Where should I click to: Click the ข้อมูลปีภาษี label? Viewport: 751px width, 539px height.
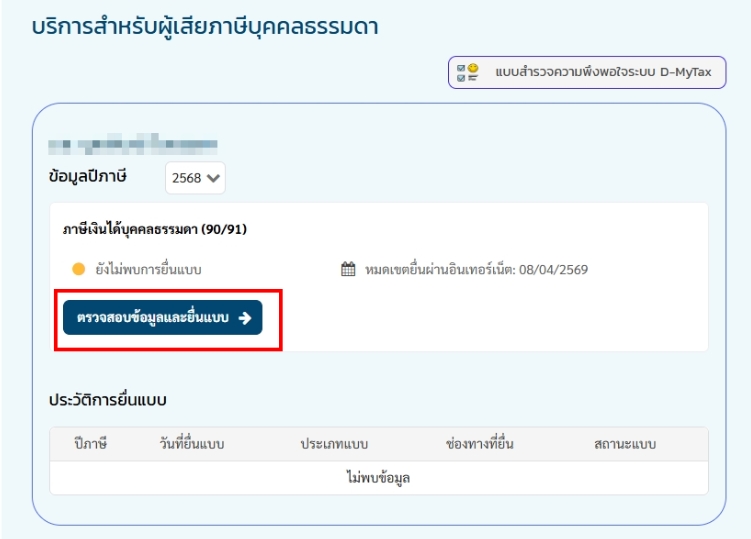(94, 177)
